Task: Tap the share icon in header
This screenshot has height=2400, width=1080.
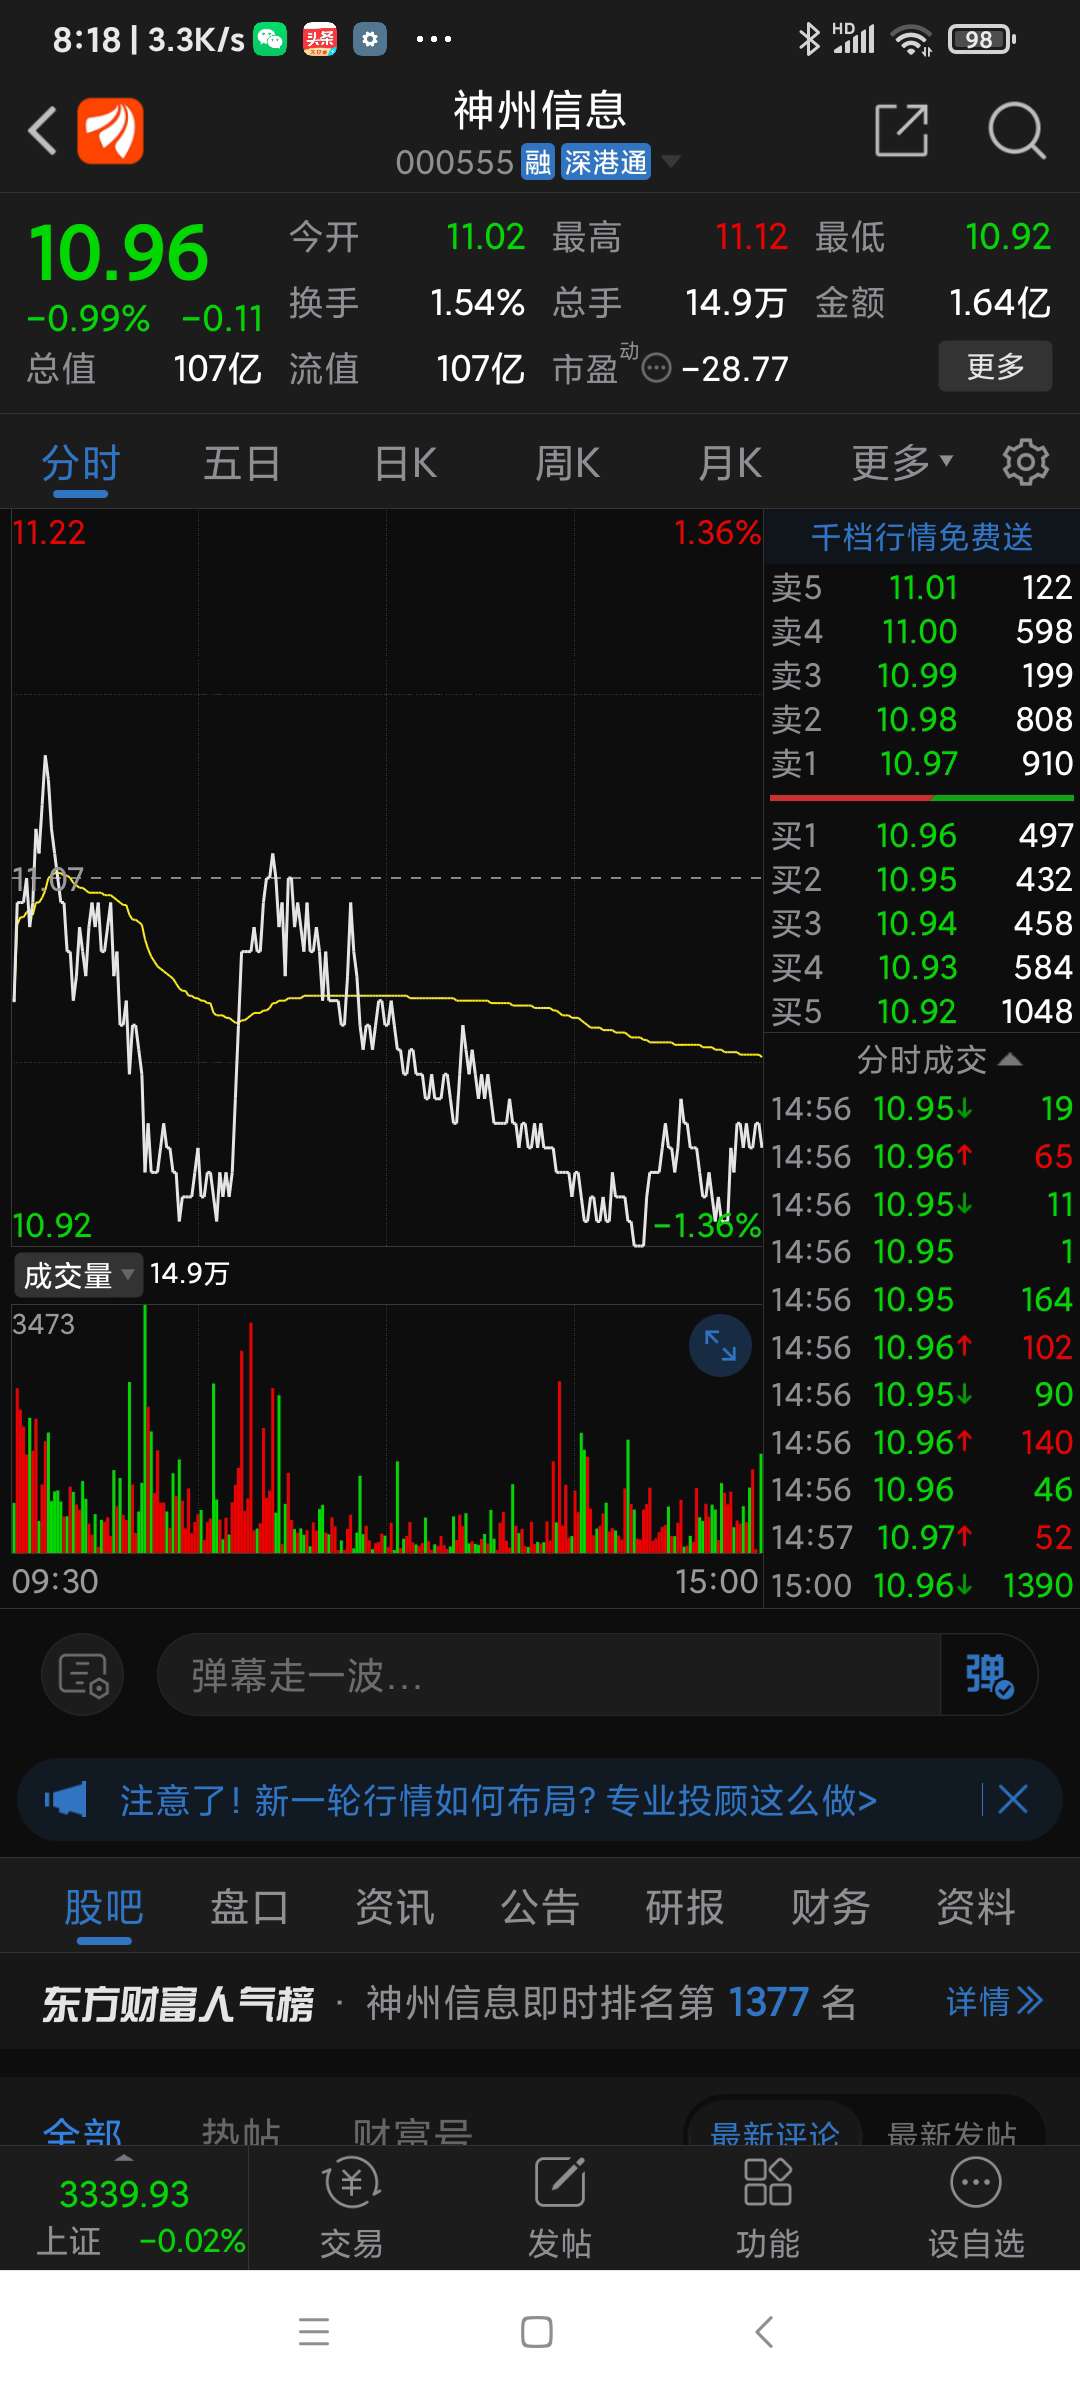Action: (x=902, y=130)
